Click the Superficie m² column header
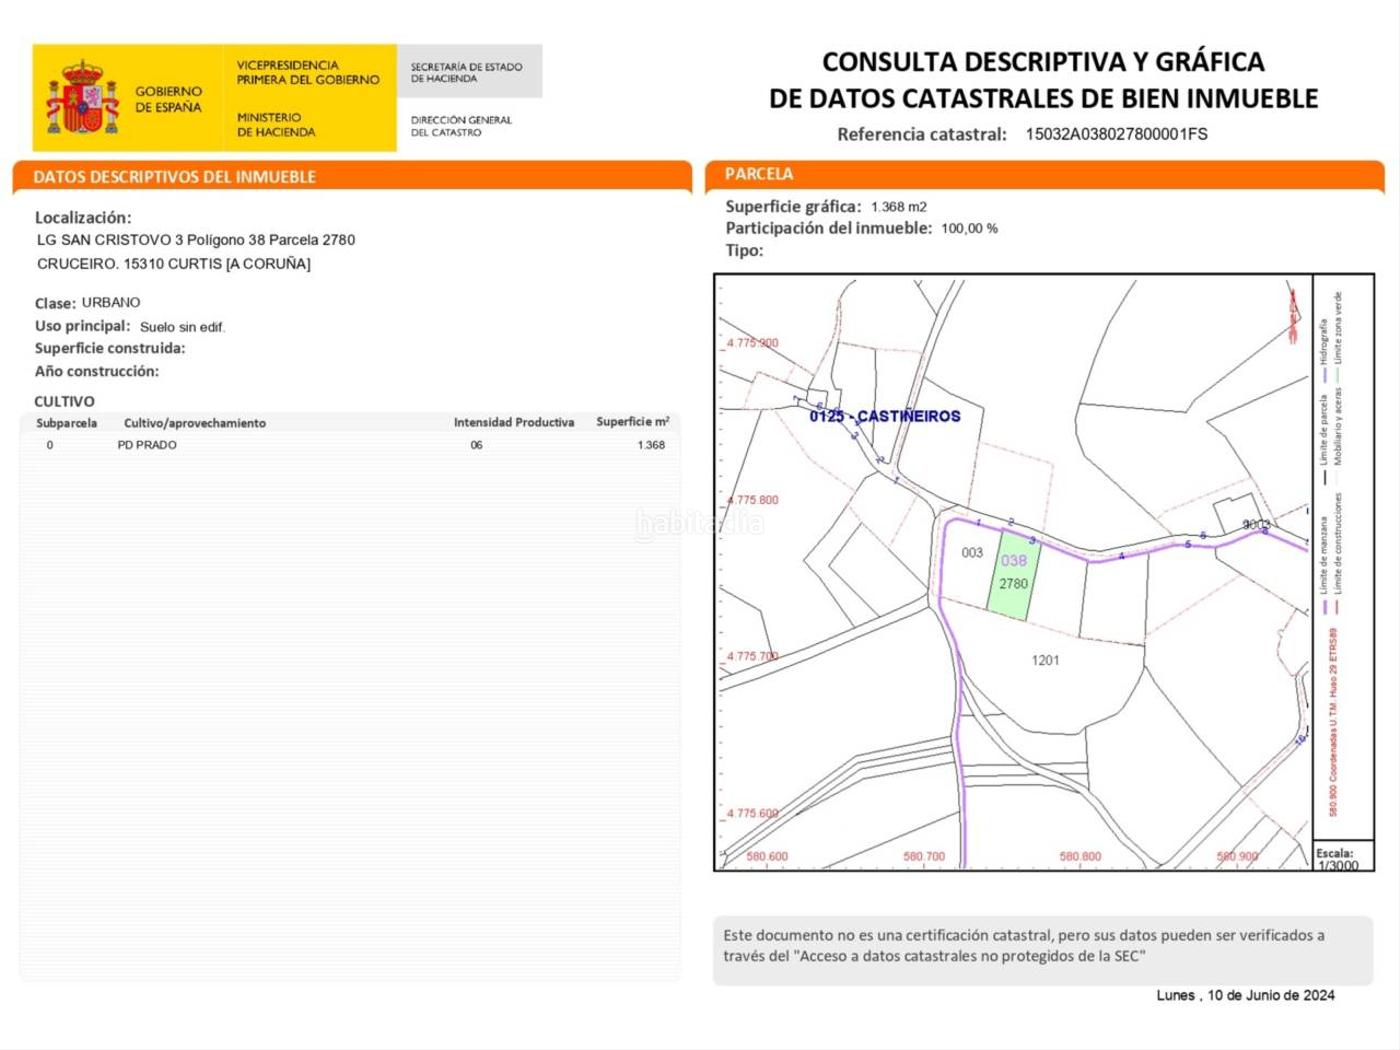This screenshot has width=1400, height=1050. (632, 422)
